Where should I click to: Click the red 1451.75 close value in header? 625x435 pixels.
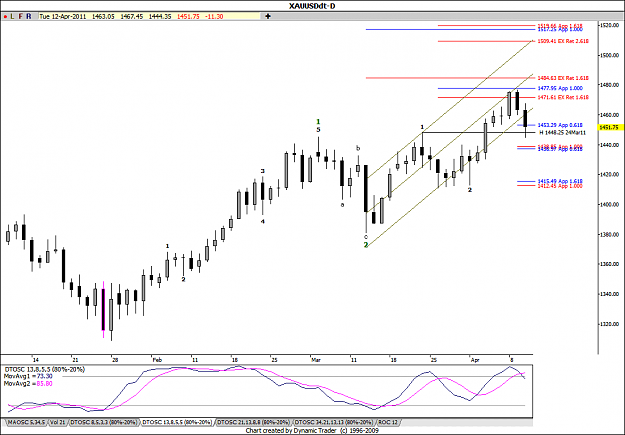coord(188,16)
